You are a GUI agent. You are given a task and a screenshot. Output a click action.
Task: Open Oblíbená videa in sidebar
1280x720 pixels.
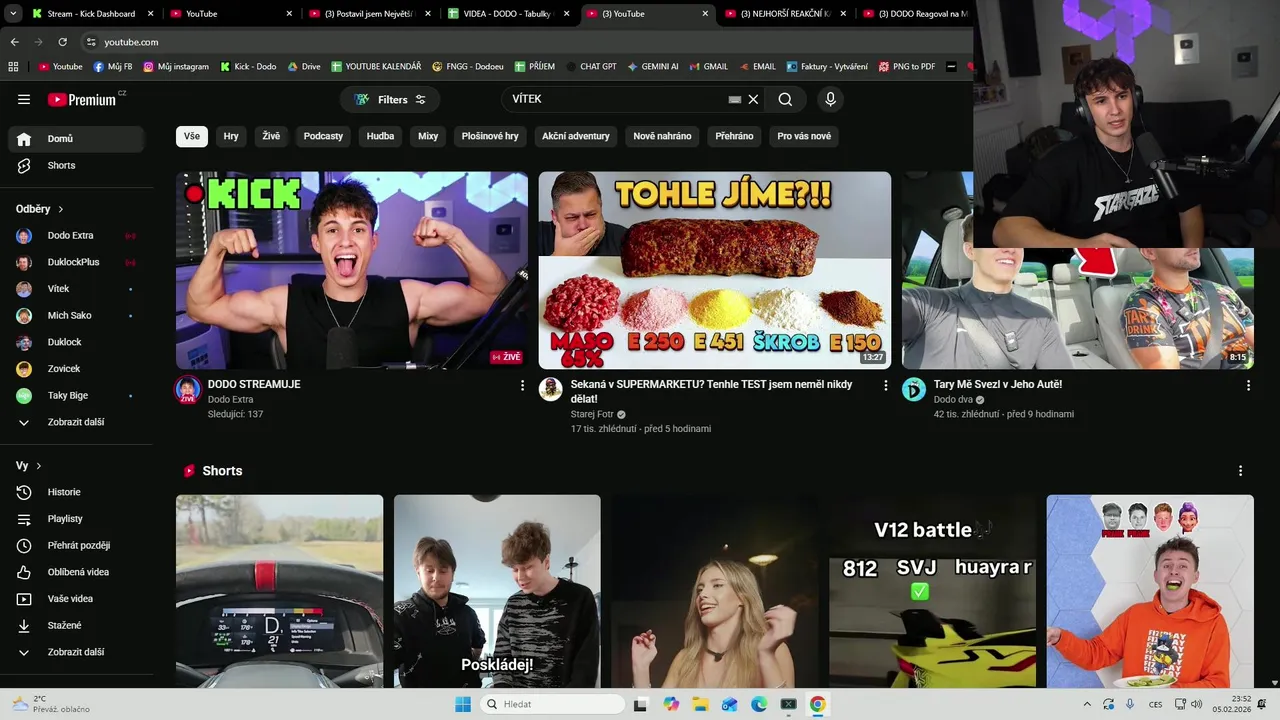pos(78,572)
